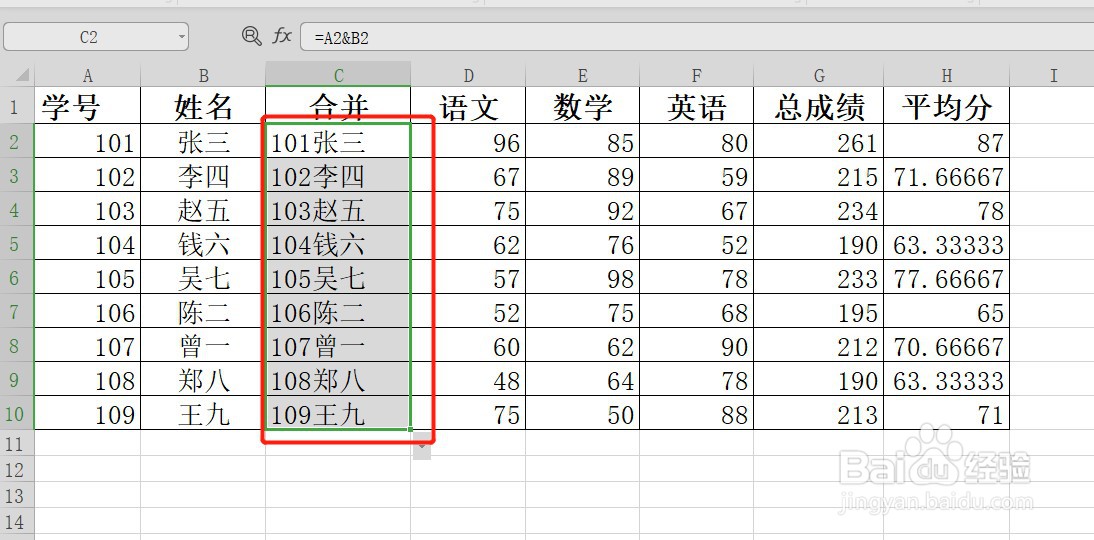Select row 5 header
This screenshot has width=1094, height=540.
tap(17, 243)
